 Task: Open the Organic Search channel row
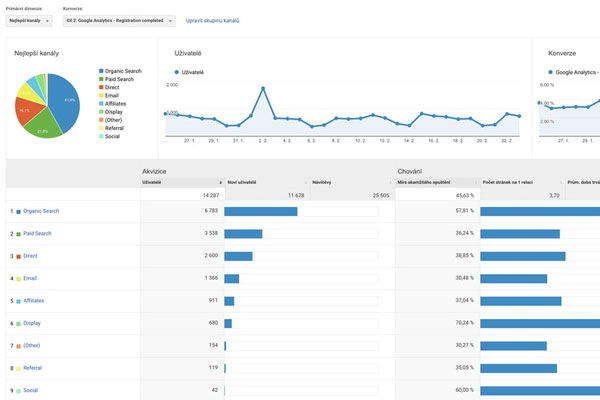(x=43, y=211)
